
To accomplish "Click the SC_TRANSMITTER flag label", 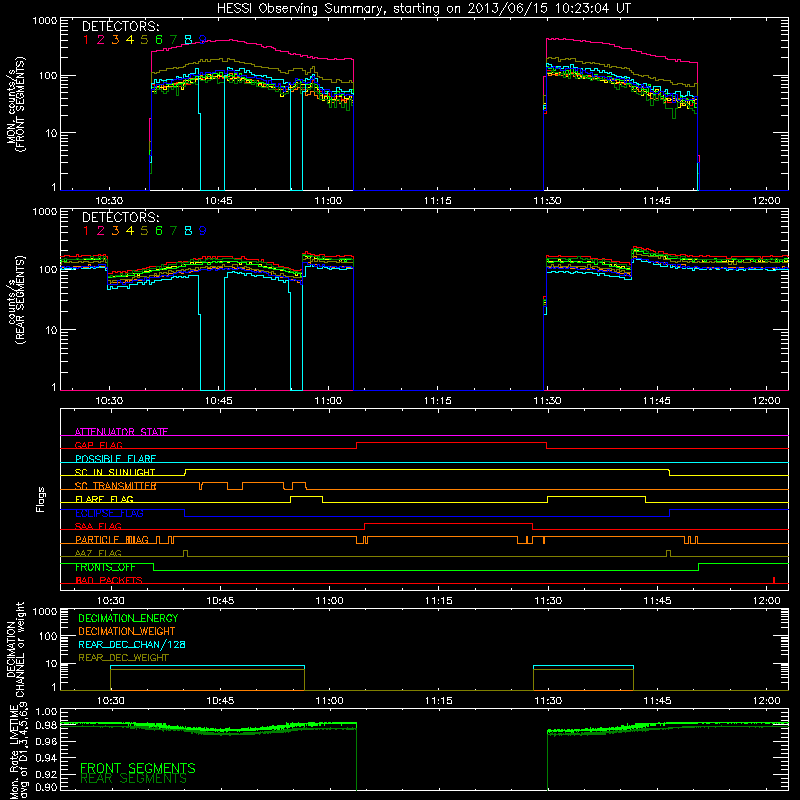I will pos(115,486).
